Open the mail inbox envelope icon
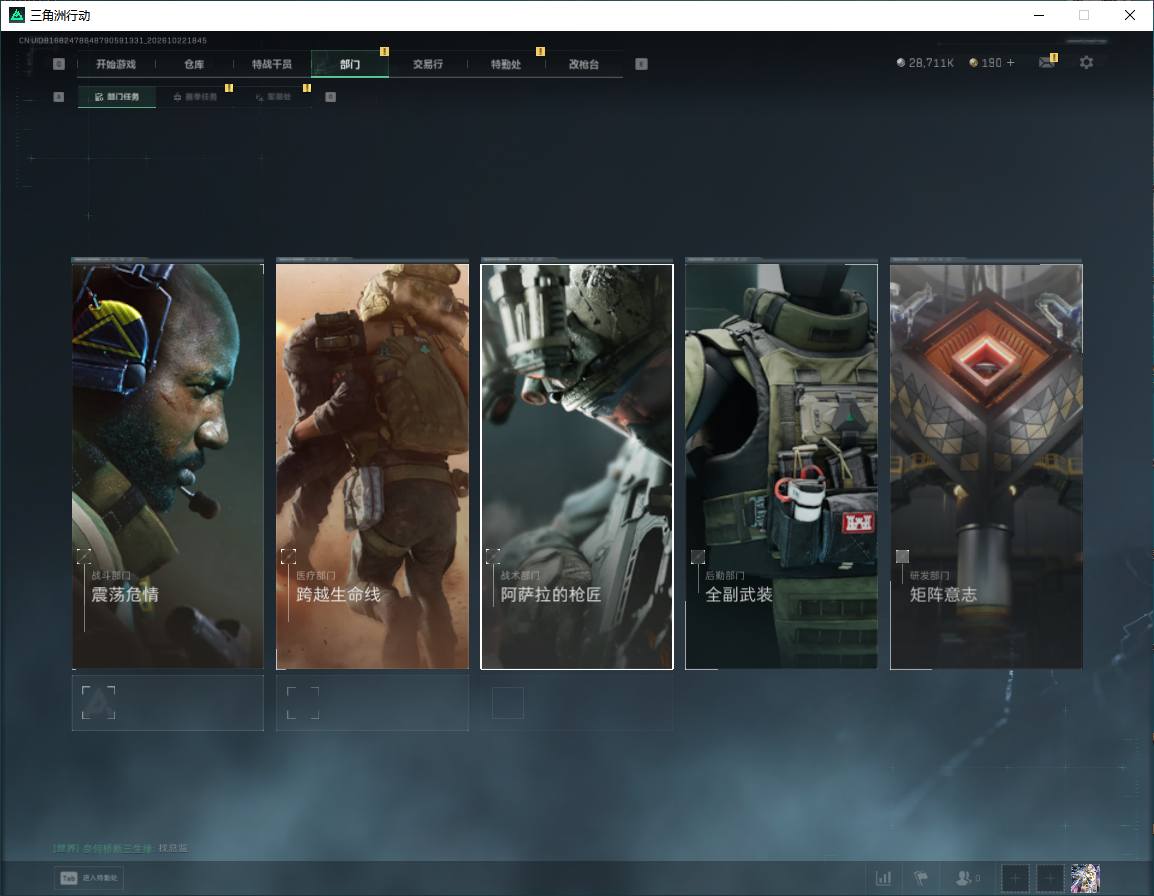Image resolution: width=1154 pixels, height=896 pixels. (1047, 63)
